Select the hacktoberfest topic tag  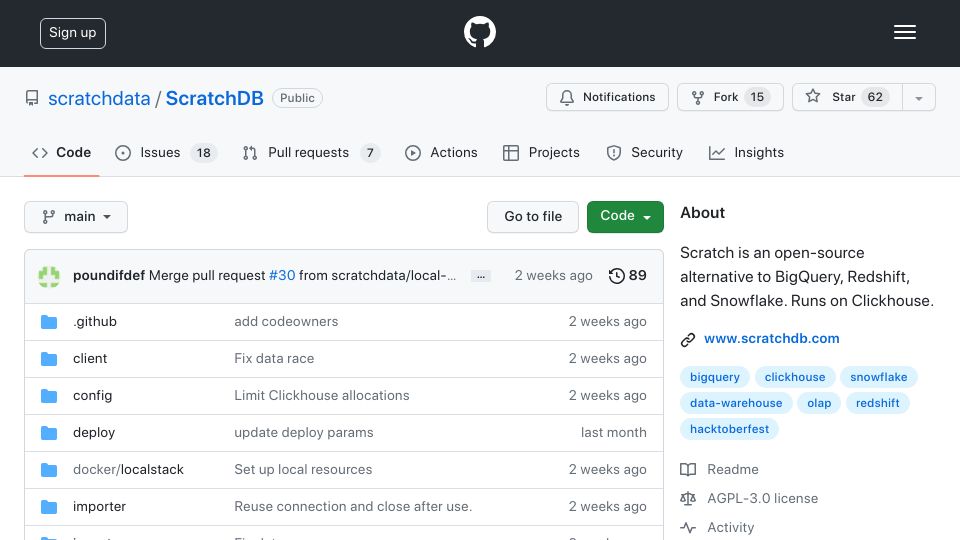coord(729,429)
